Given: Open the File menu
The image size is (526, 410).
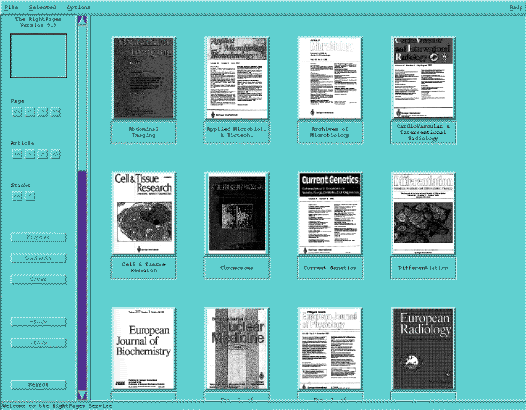Looking at the screenshot, I should pos(11,7).
